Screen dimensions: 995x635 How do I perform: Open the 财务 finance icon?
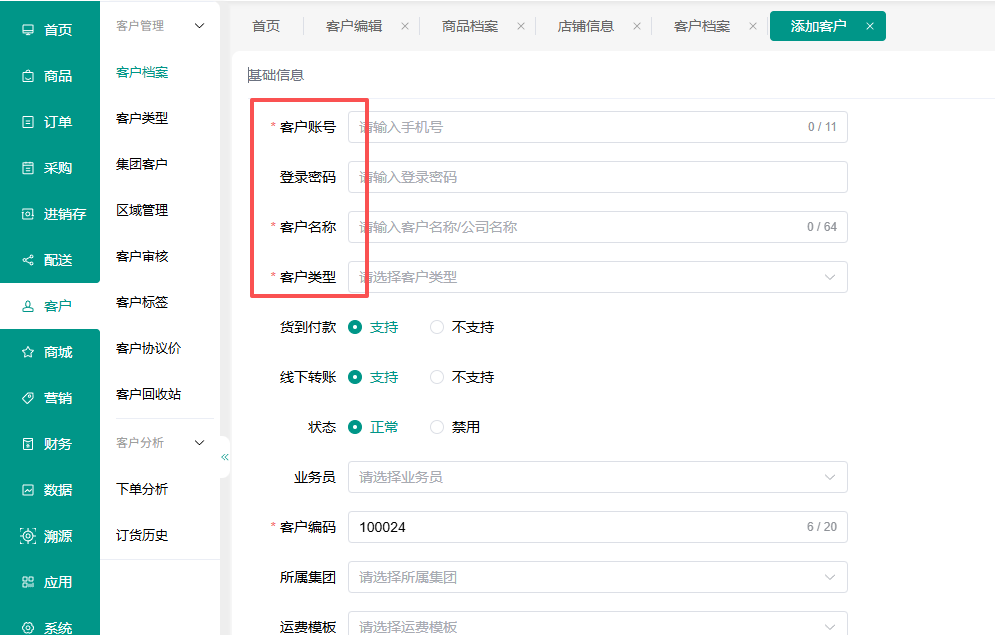[28, 444]
